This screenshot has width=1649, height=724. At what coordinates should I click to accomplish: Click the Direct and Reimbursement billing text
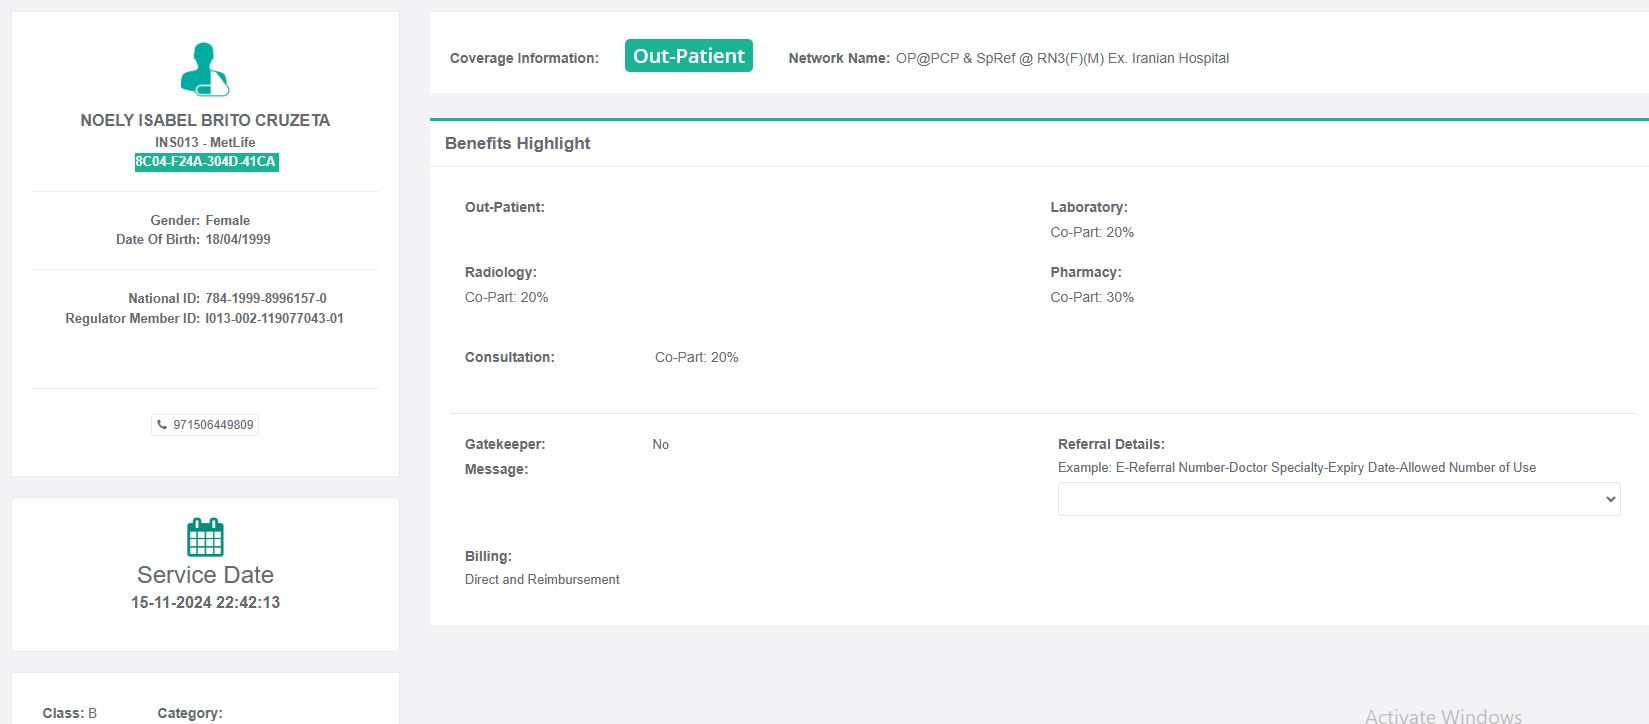pyautogui.click(x=542, y=579)
